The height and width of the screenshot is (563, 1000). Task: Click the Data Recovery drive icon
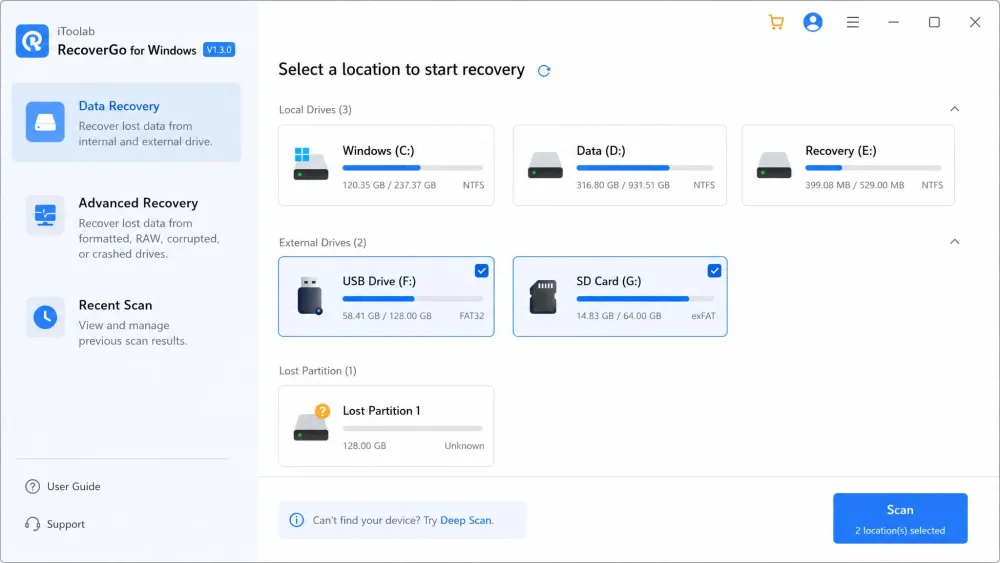pyautogui.click(x=45, y=122)
